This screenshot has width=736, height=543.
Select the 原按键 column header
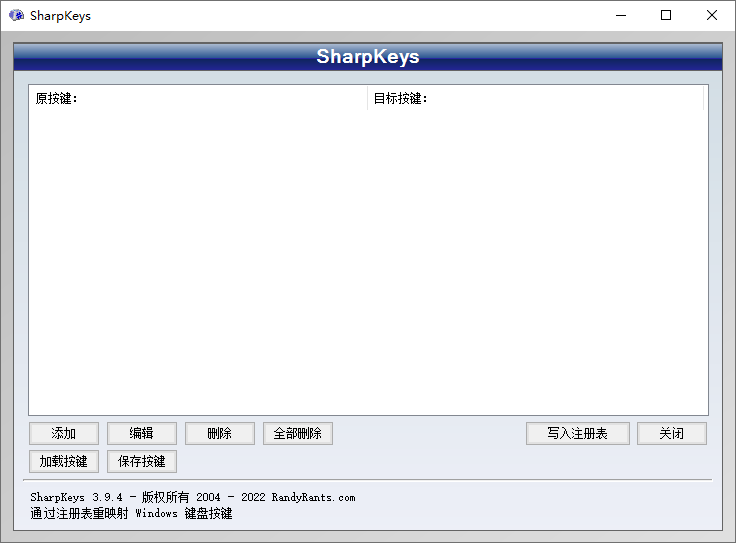click(x=198, y=98)
